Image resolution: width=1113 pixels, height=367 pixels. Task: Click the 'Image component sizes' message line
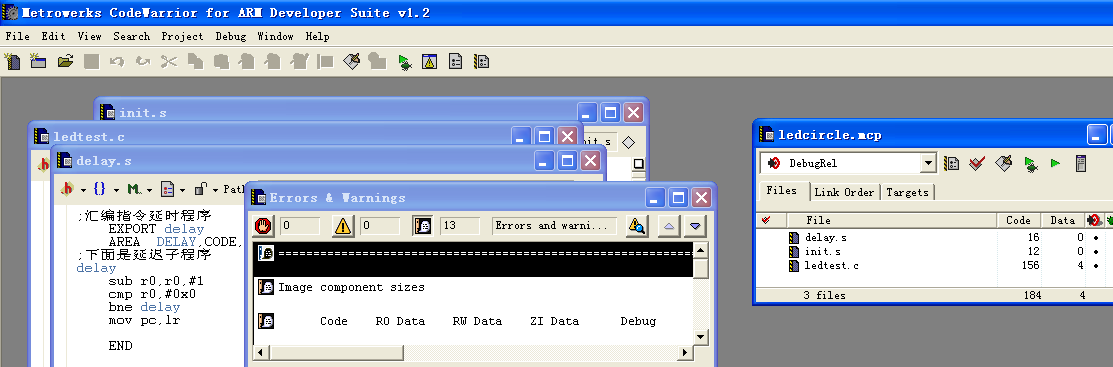click(x=351, y=287)
